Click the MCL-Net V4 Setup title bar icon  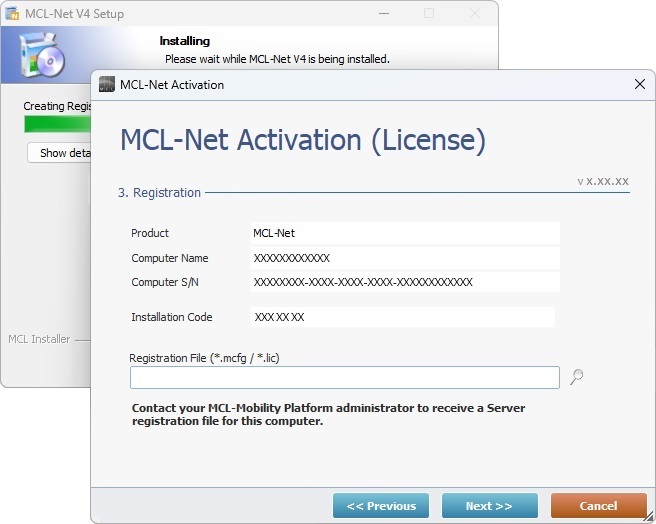pyautogui.click(x=12, y=13)
